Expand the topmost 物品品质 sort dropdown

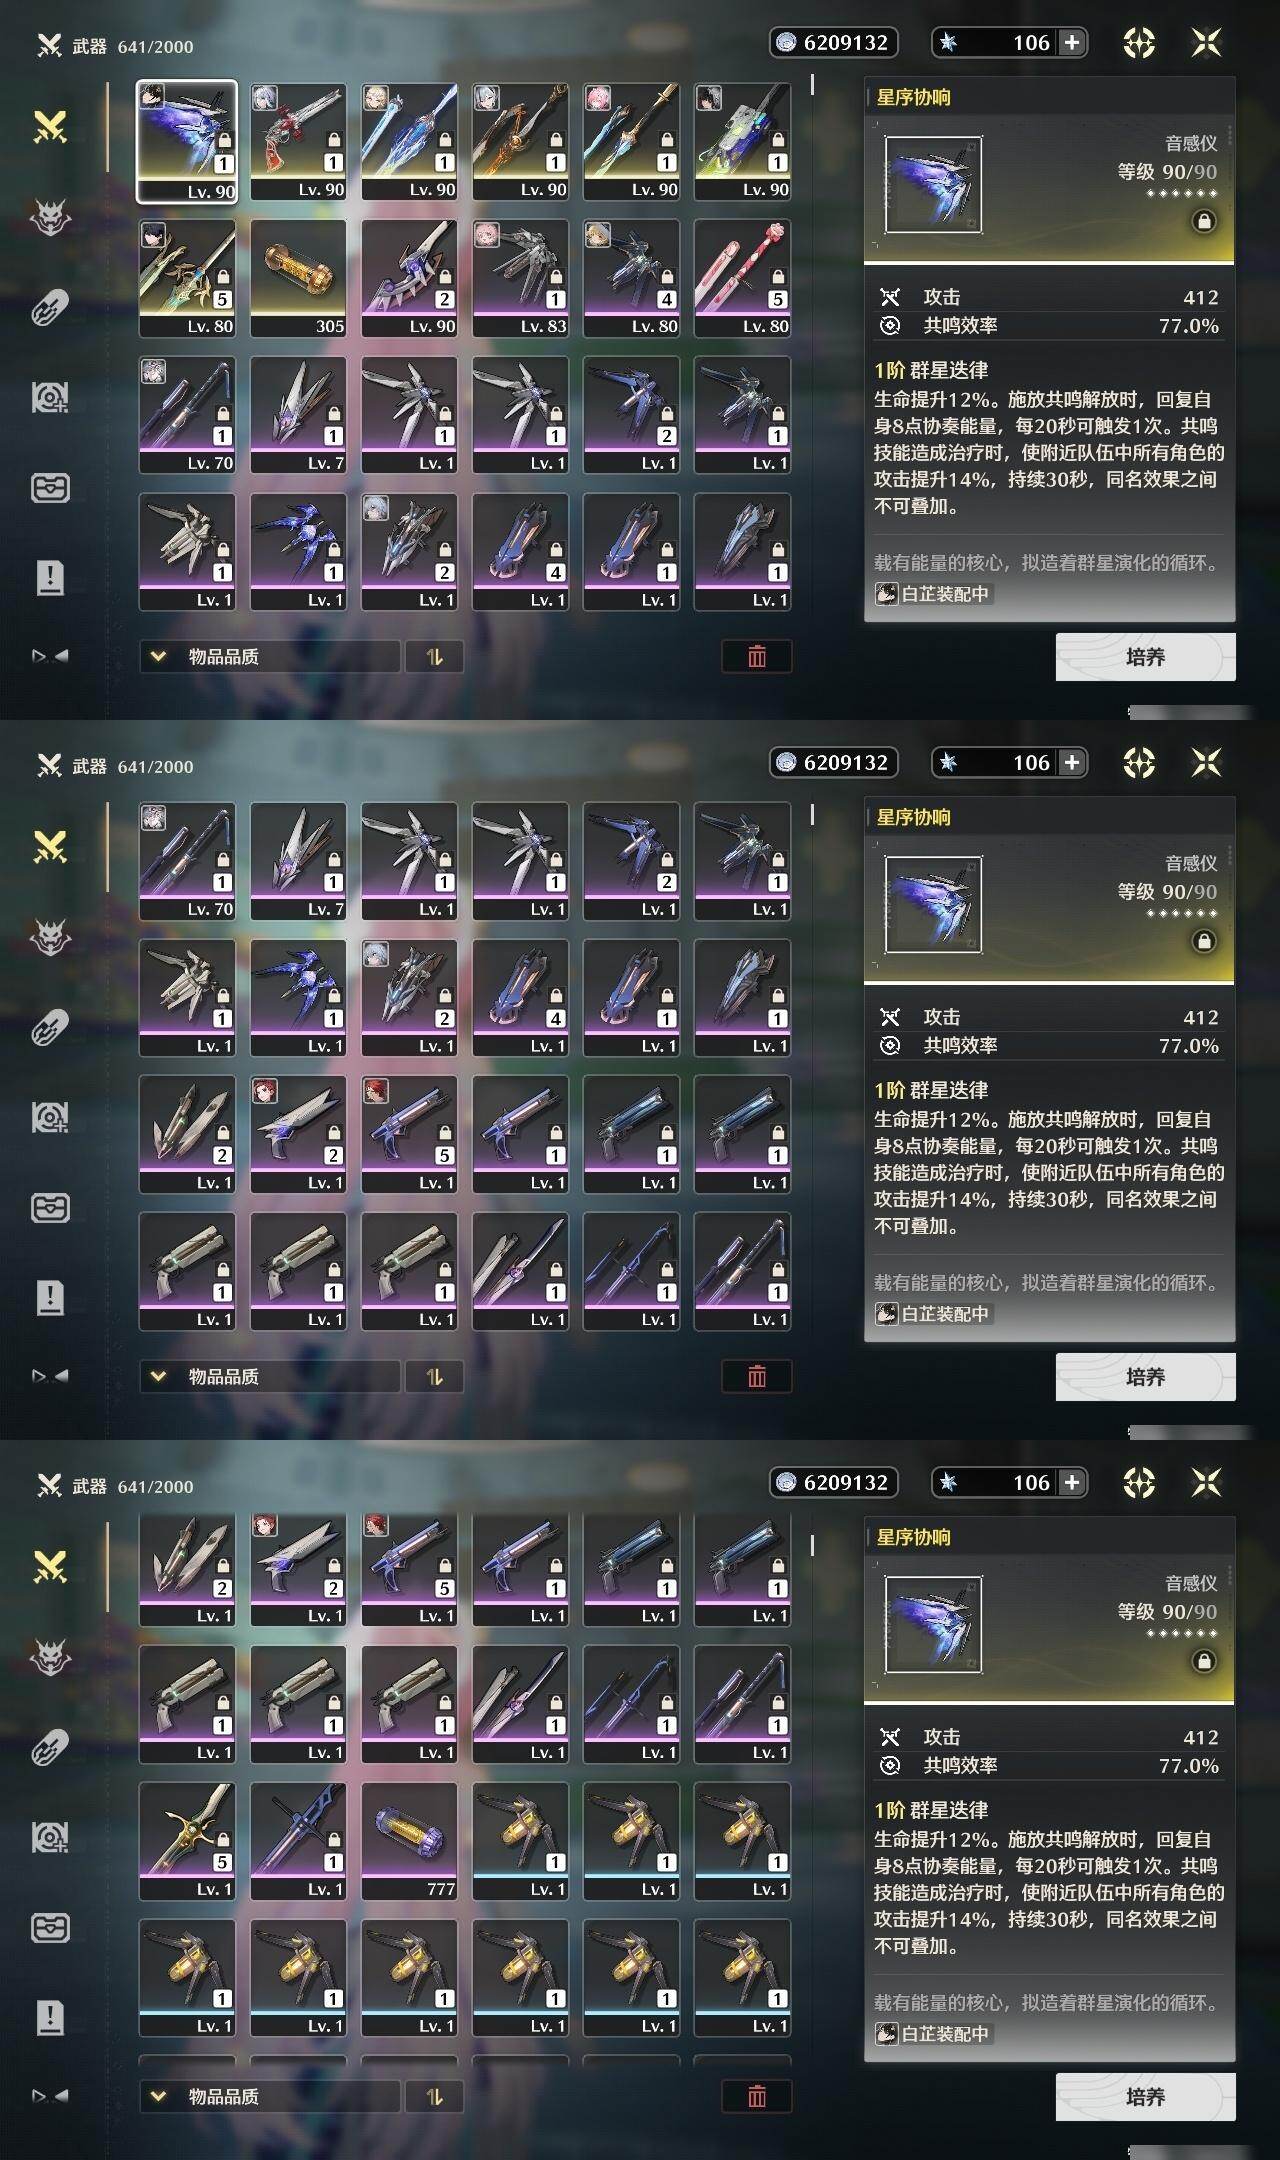coord(270,657)
